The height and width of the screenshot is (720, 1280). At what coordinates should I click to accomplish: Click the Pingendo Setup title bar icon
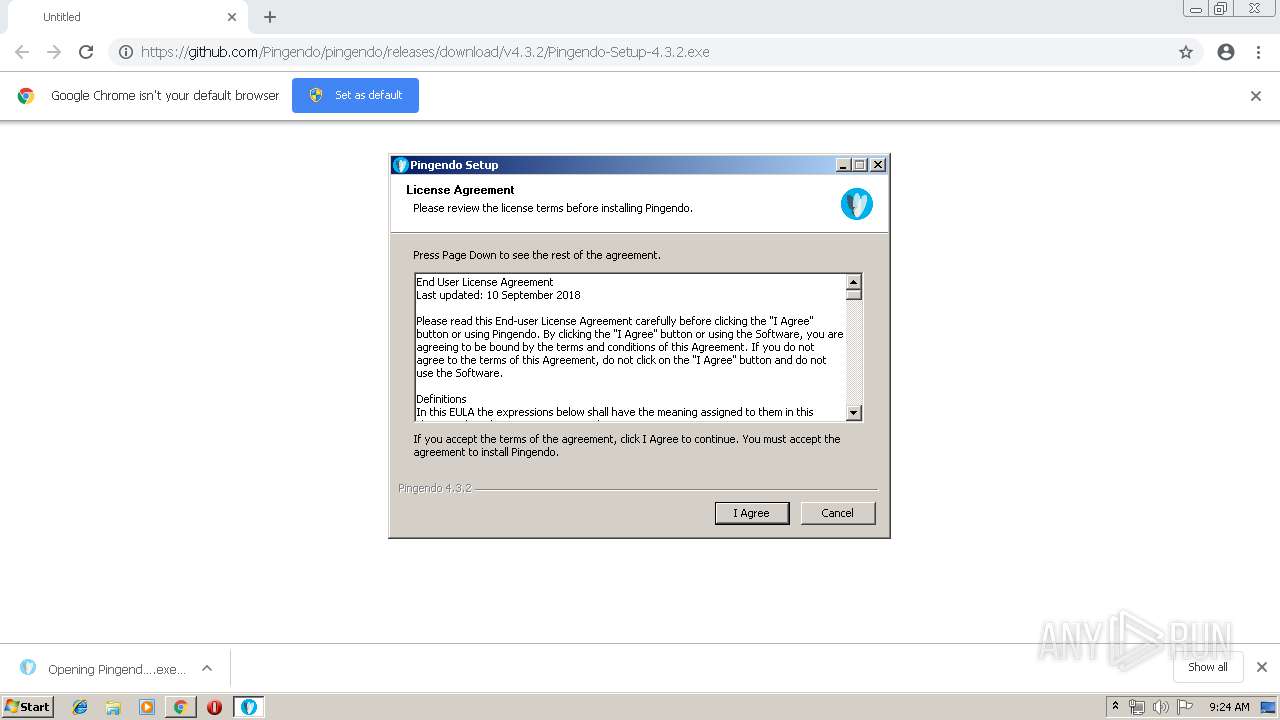coord(401,165)
